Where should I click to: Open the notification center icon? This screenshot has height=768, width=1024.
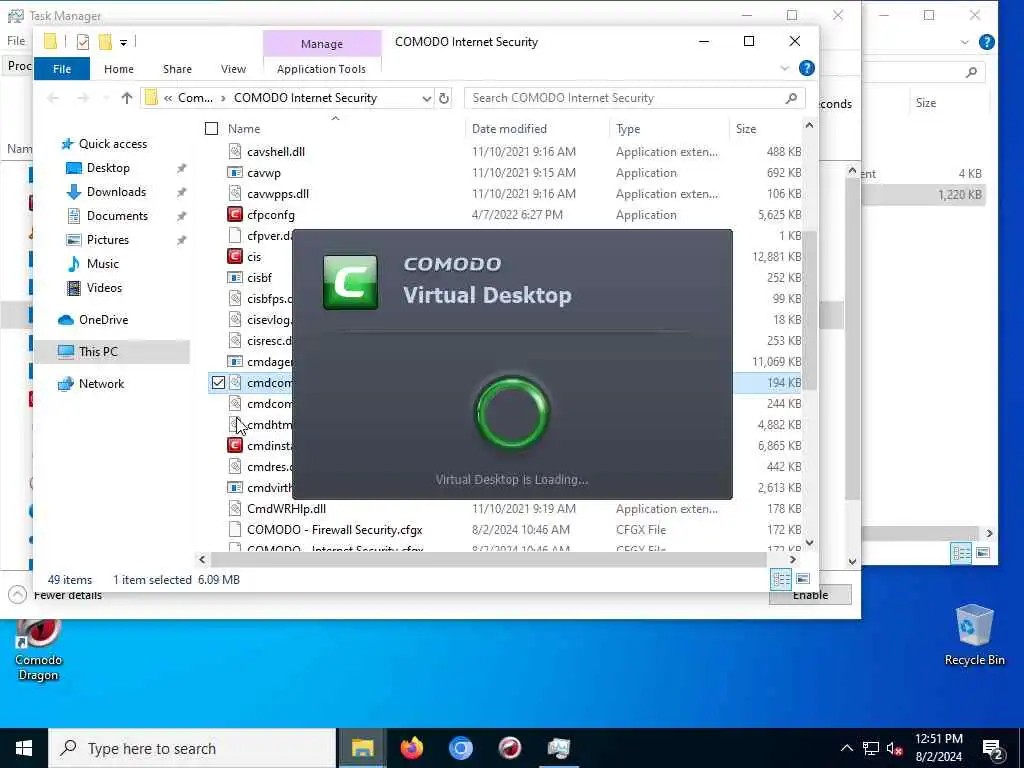(x=993, y=749)
